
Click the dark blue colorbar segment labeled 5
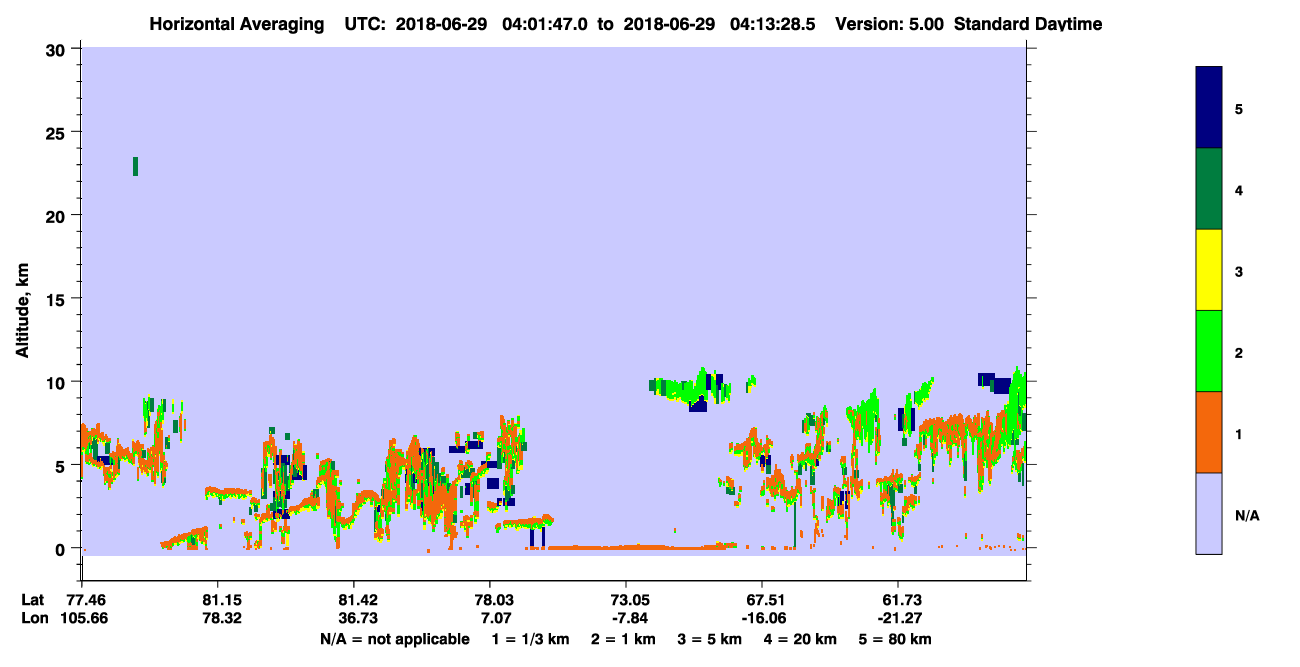[x=1209, y=108]
